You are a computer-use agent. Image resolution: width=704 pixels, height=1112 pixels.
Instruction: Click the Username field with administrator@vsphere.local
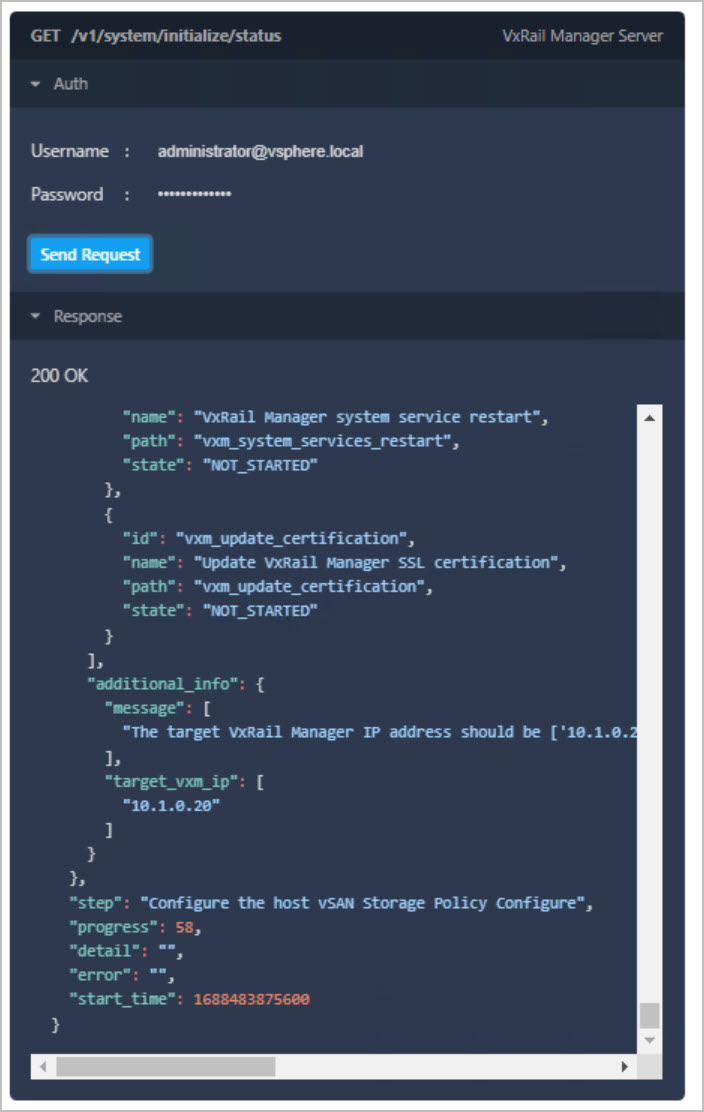(260, 152)
